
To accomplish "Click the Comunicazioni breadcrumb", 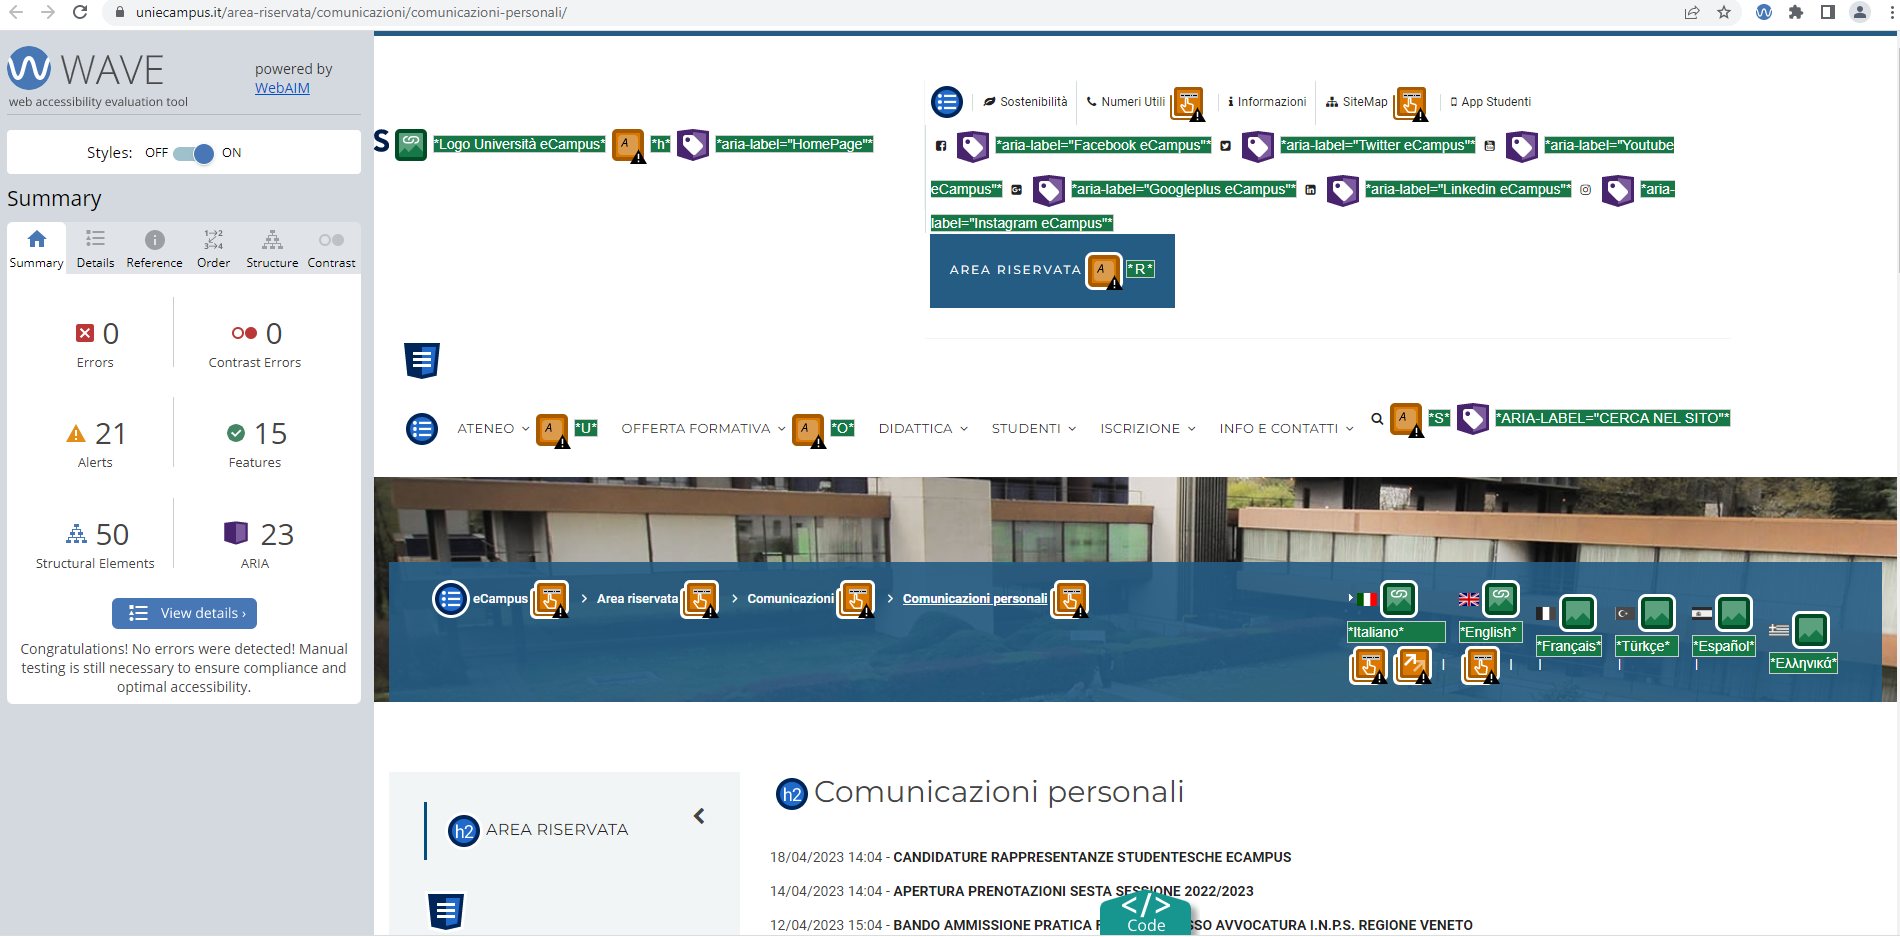I will click(x=791, y=599).
